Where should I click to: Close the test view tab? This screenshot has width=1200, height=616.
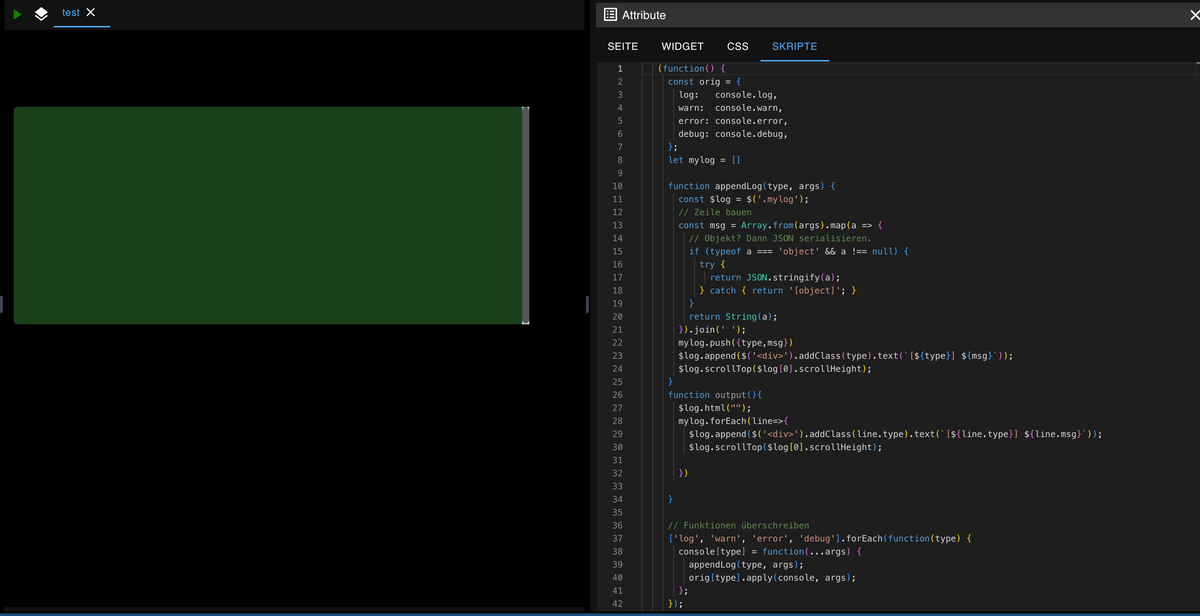pos(90,12)
